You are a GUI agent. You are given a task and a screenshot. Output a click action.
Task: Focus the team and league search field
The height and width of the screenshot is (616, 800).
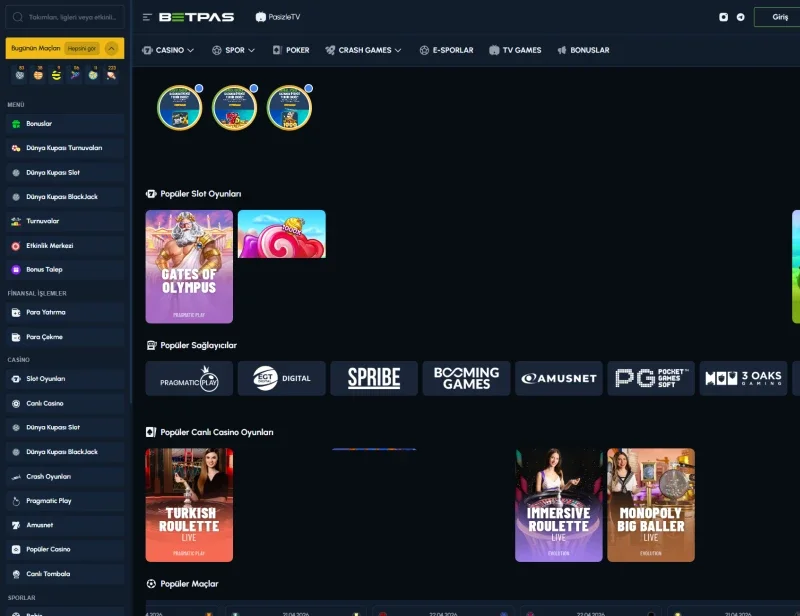[65, 17]
